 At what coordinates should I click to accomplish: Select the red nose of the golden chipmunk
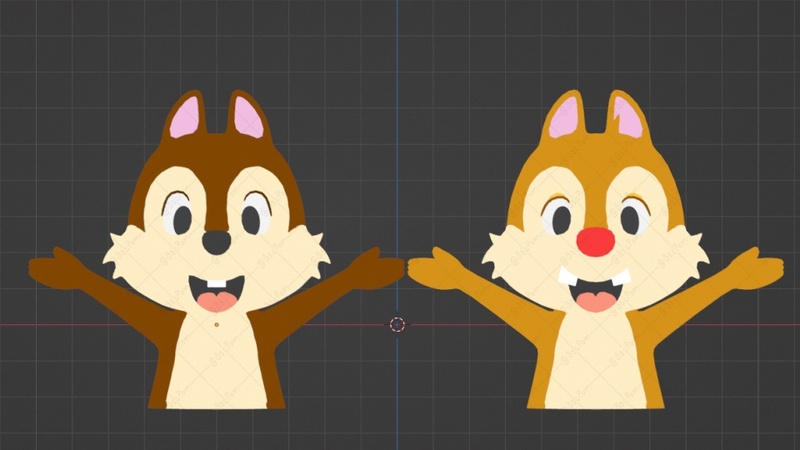point(595,242)
